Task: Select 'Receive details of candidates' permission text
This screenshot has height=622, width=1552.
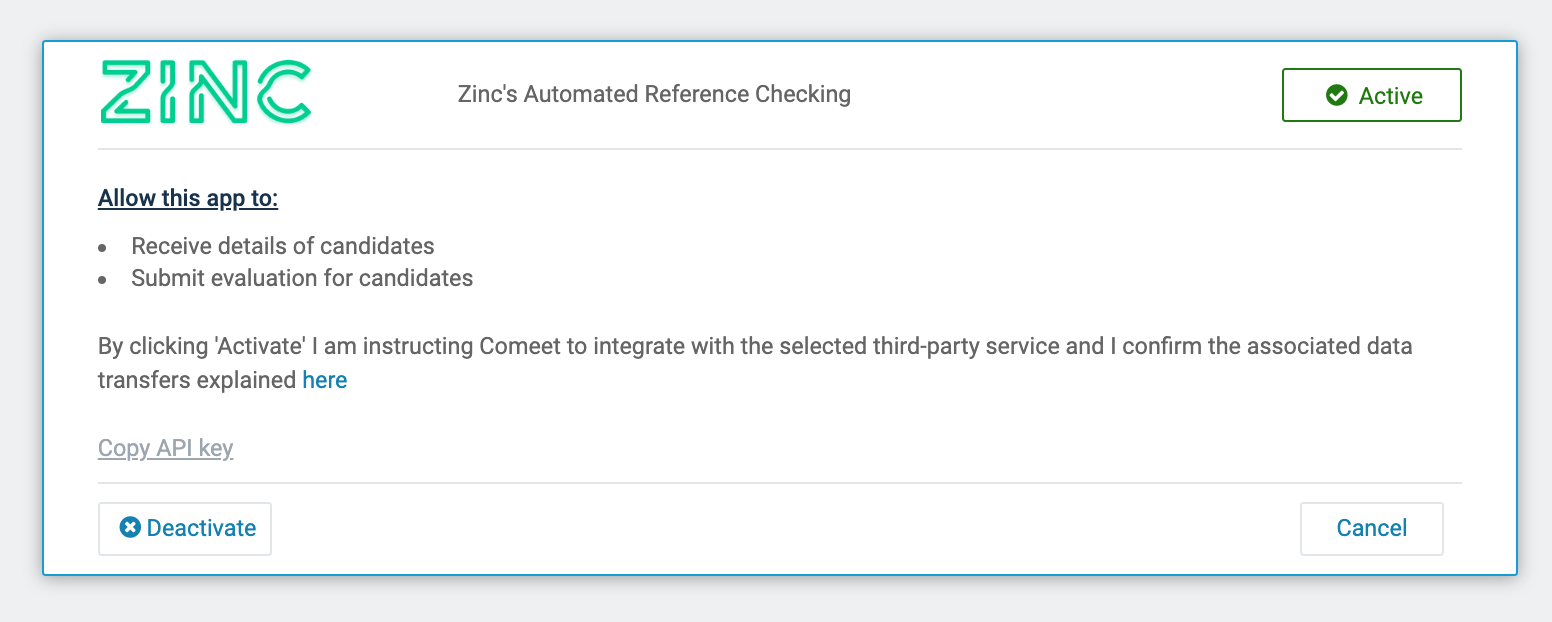Action: (x=283, y=246)
